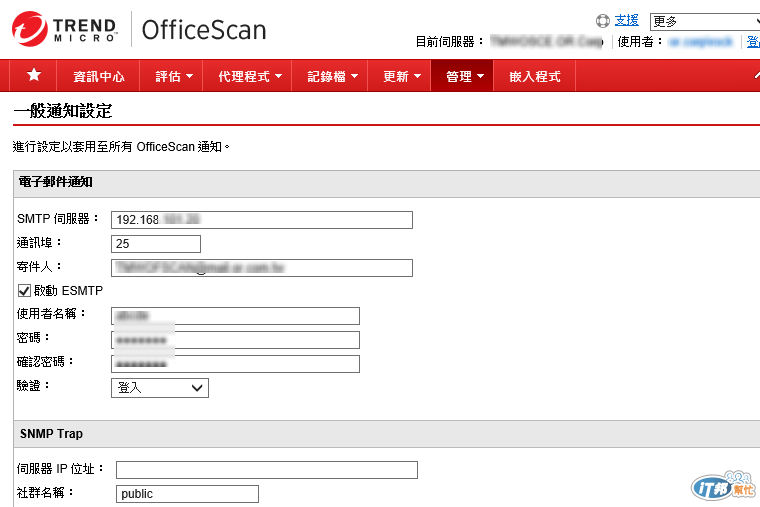Click the Trend Micro logo
The image size is (760, 507).
(x=64, y=29)
